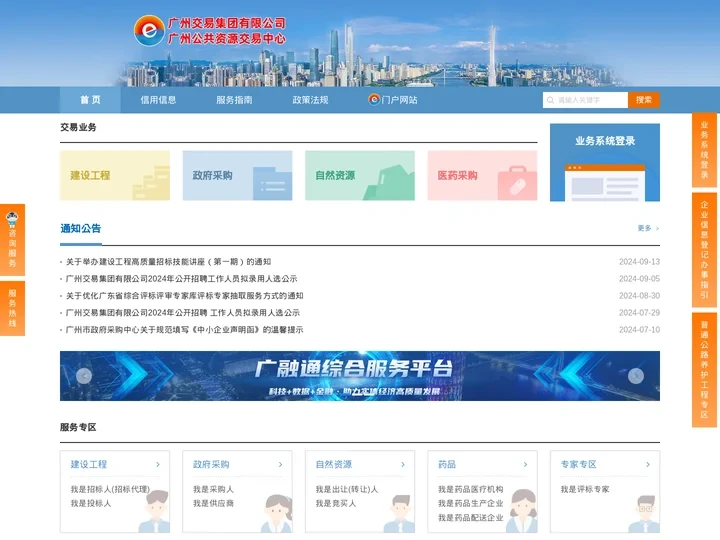
Task: Click 我是药品医疗机构 link
Action: (x=471, y=489)
